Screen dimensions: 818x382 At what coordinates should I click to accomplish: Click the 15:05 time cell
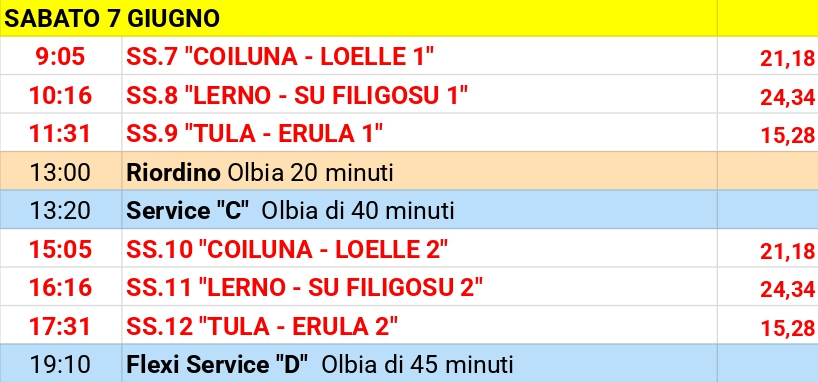61,249
